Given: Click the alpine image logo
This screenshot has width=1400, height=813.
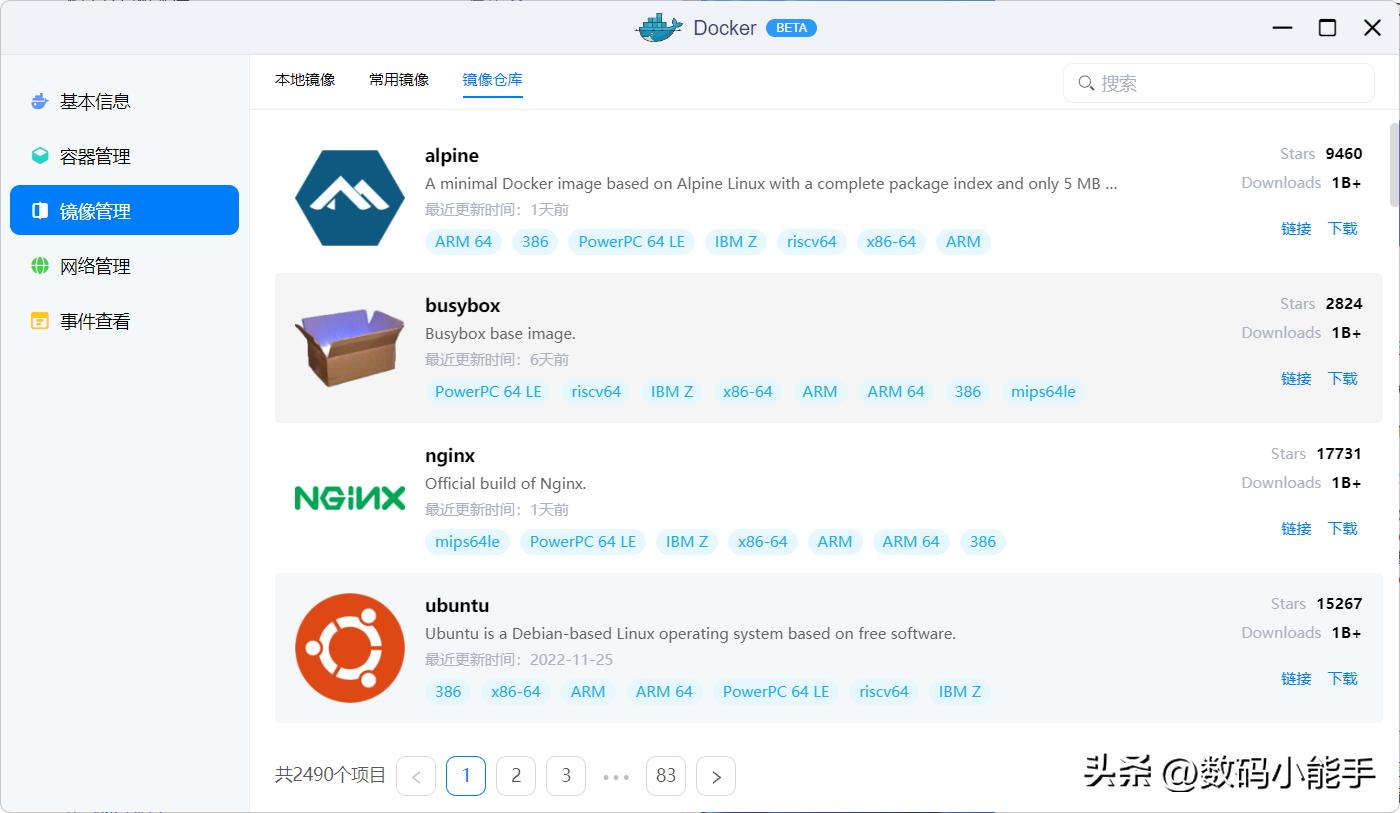Looking at the screenshot, I should 349,196.
